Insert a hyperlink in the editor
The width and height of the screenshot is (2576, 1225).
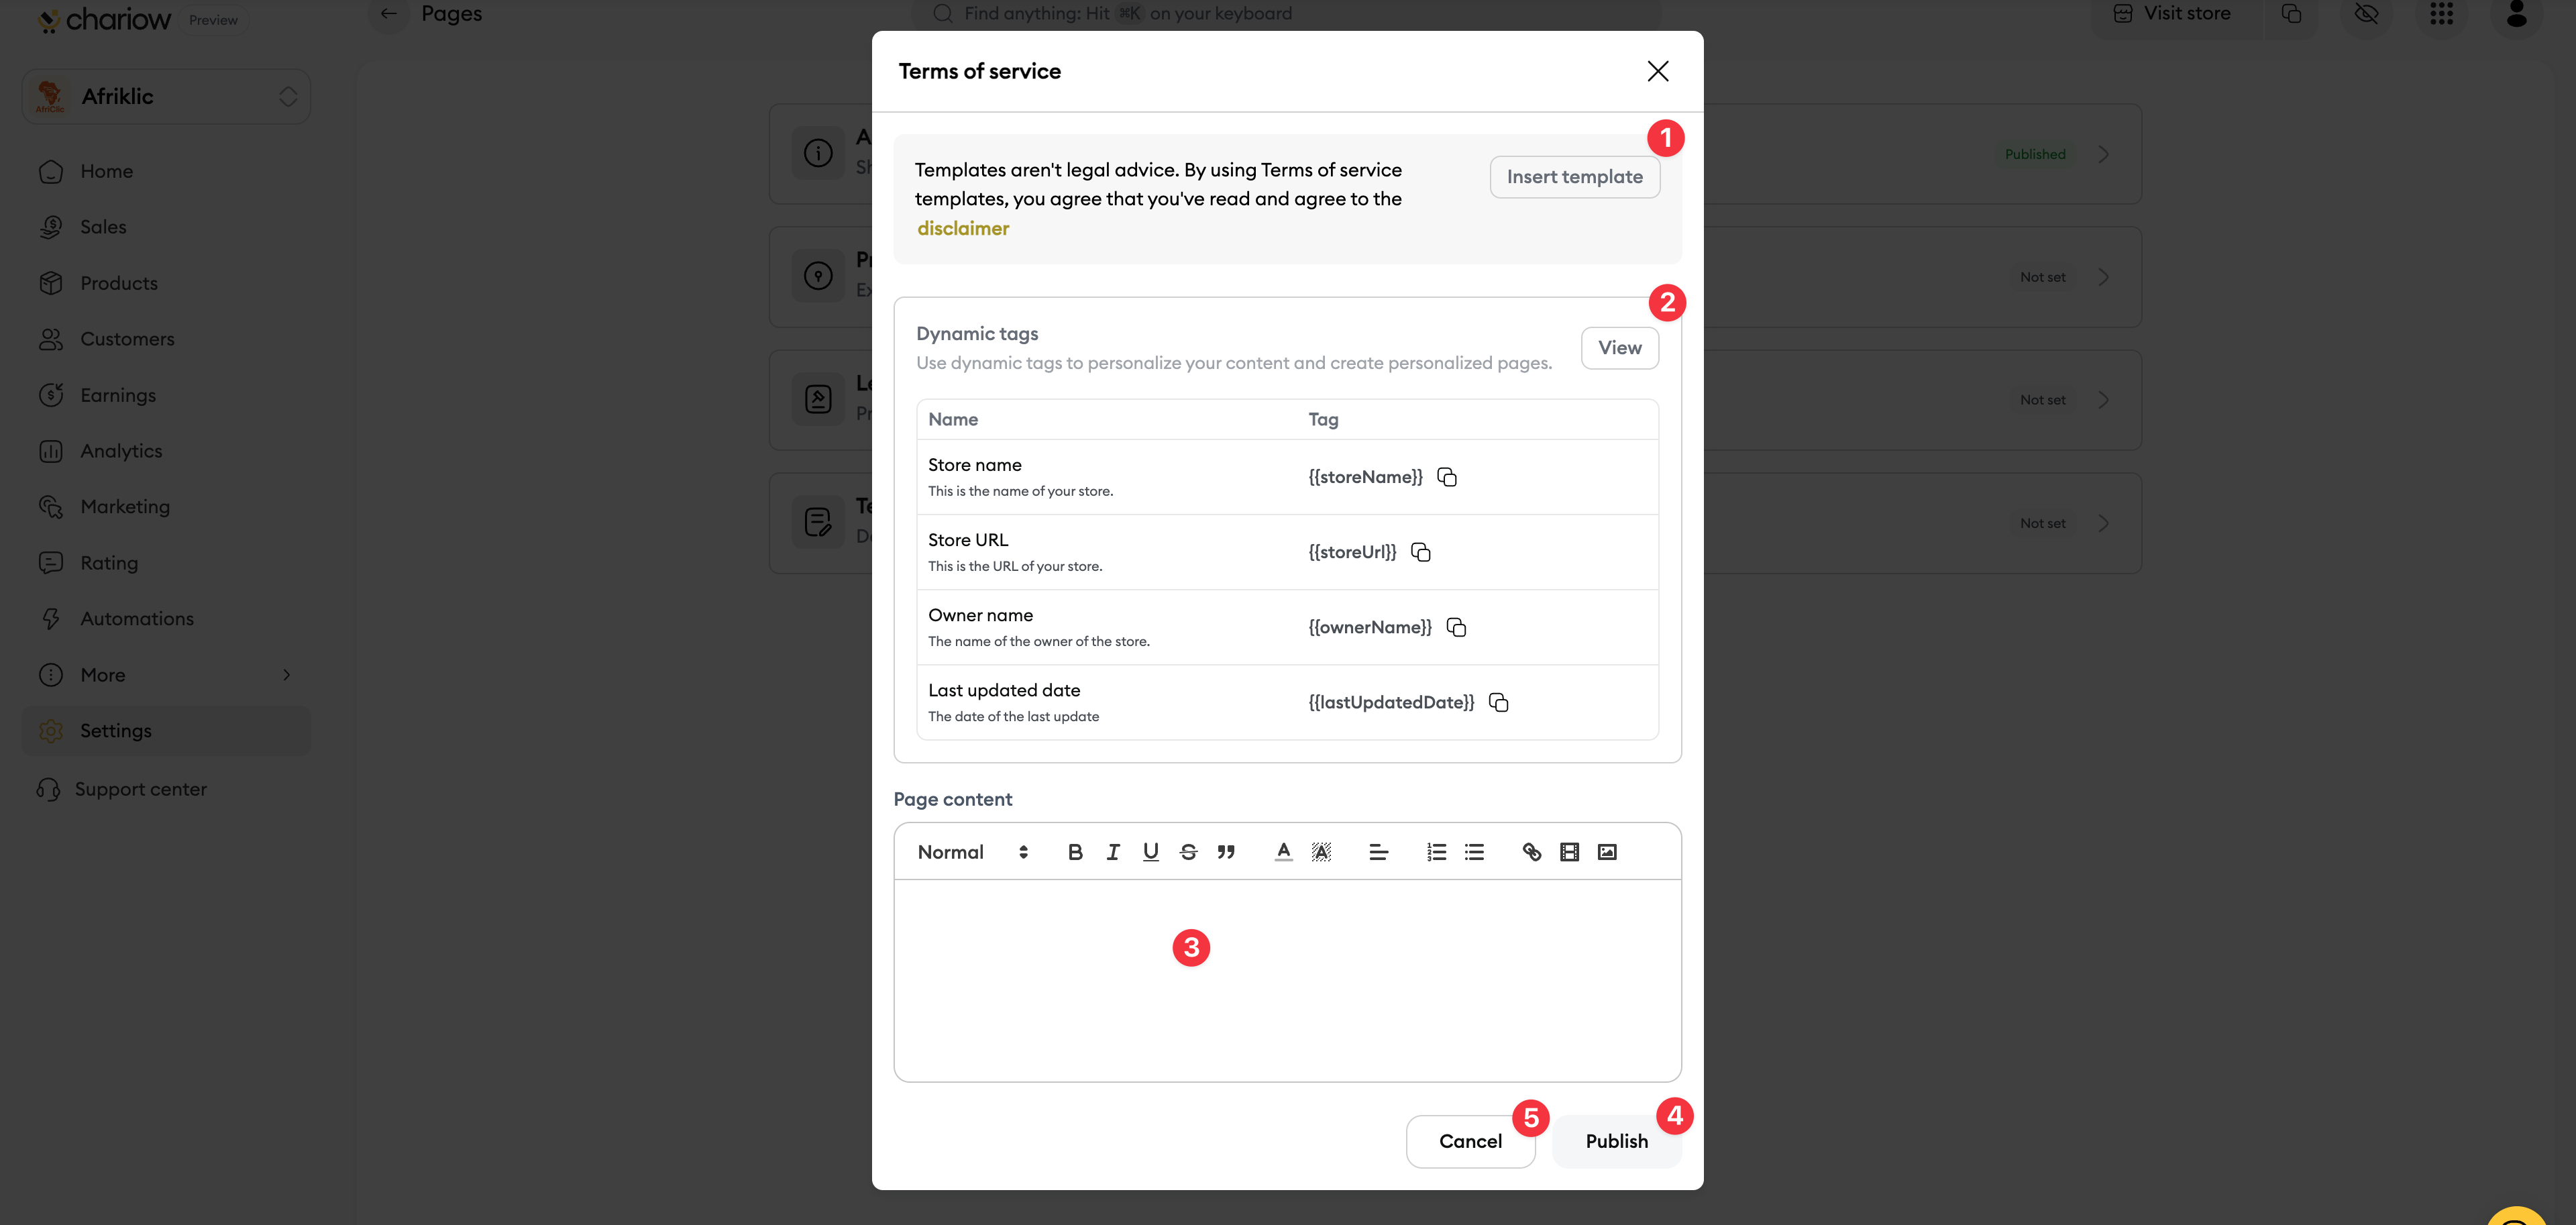tap(1531, 852)
